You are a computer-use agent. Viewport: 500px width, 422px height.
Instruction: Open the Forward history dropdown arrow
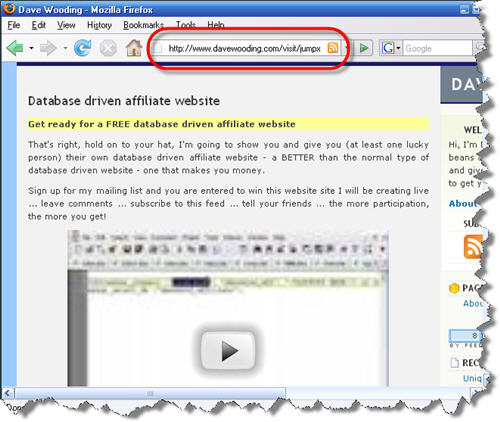65,48
